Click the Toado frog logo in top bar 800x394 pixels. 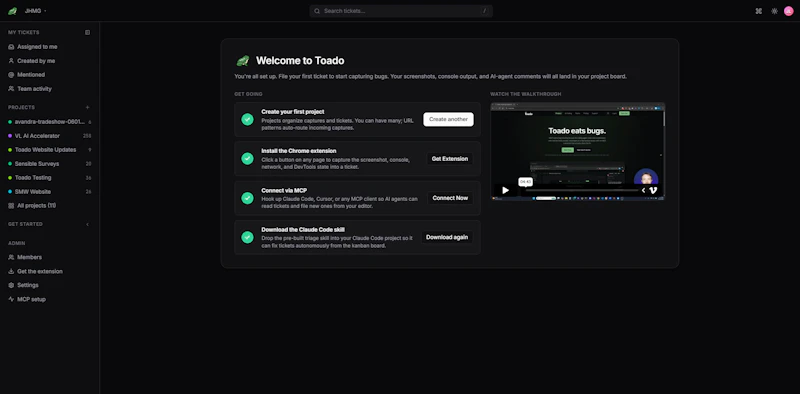(x=12, y=11)
